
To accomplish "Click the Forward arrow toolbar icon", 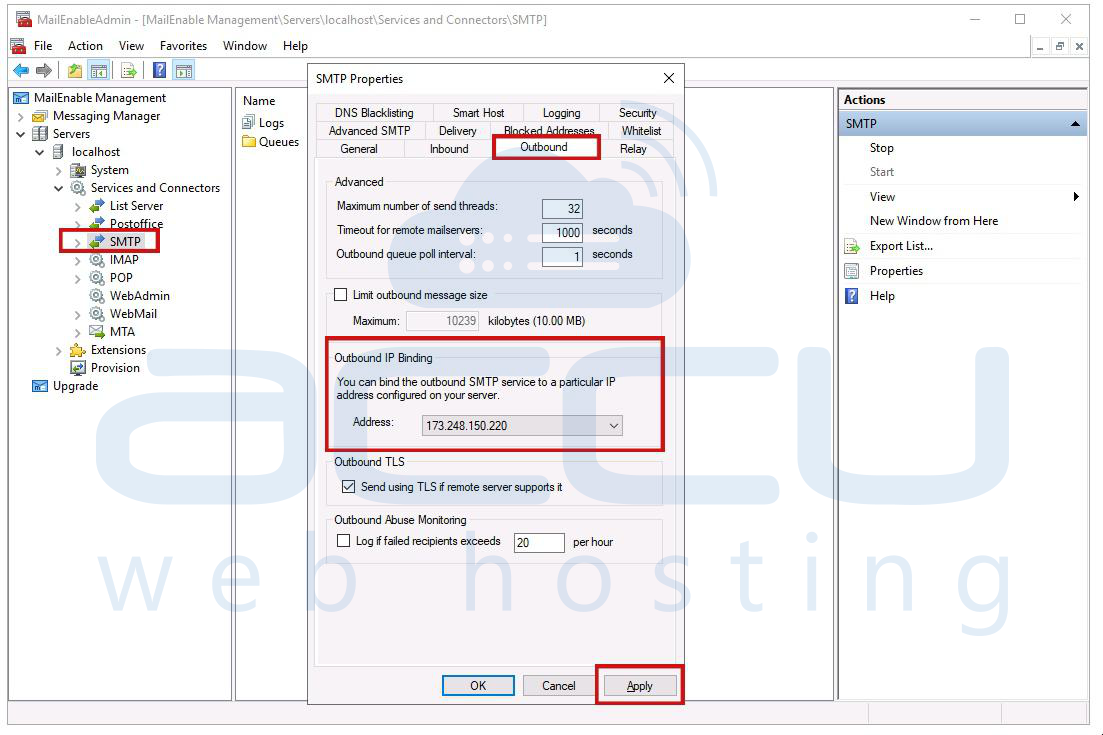I will [x=44, y=70].
